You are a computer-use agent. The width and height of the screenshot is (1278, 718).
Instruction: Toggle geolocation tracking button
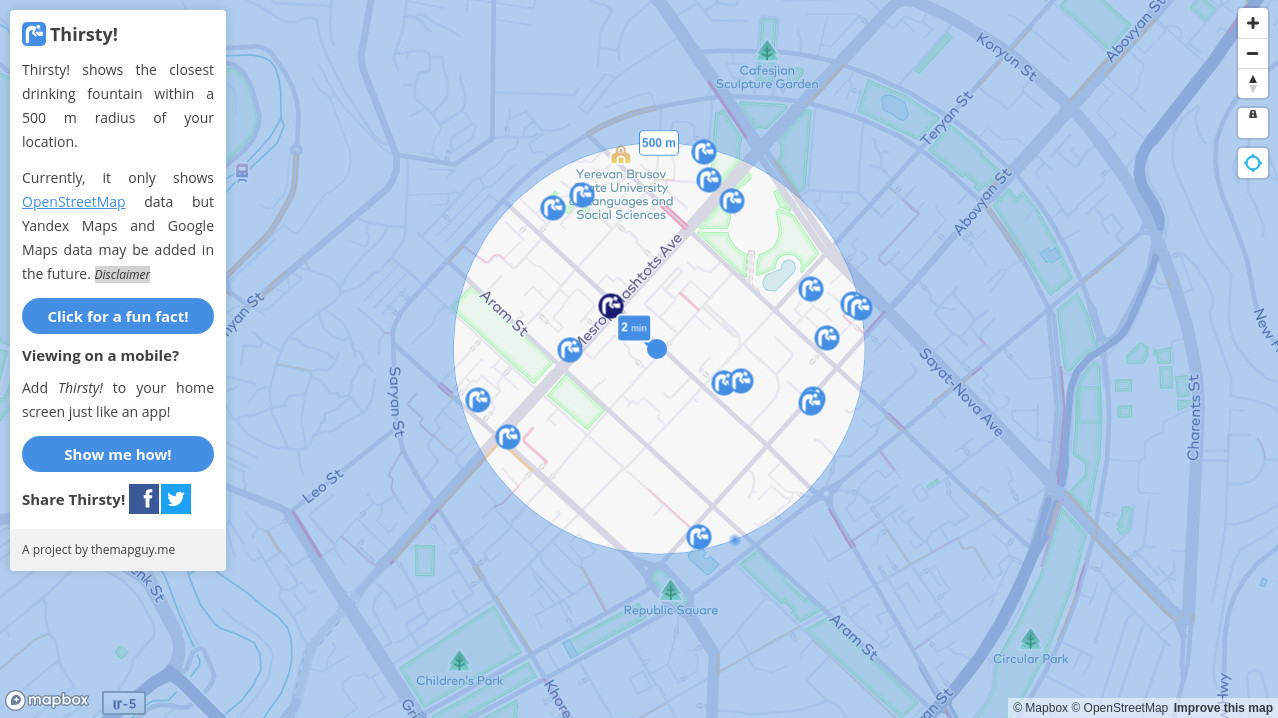(x=1252, y=163)
